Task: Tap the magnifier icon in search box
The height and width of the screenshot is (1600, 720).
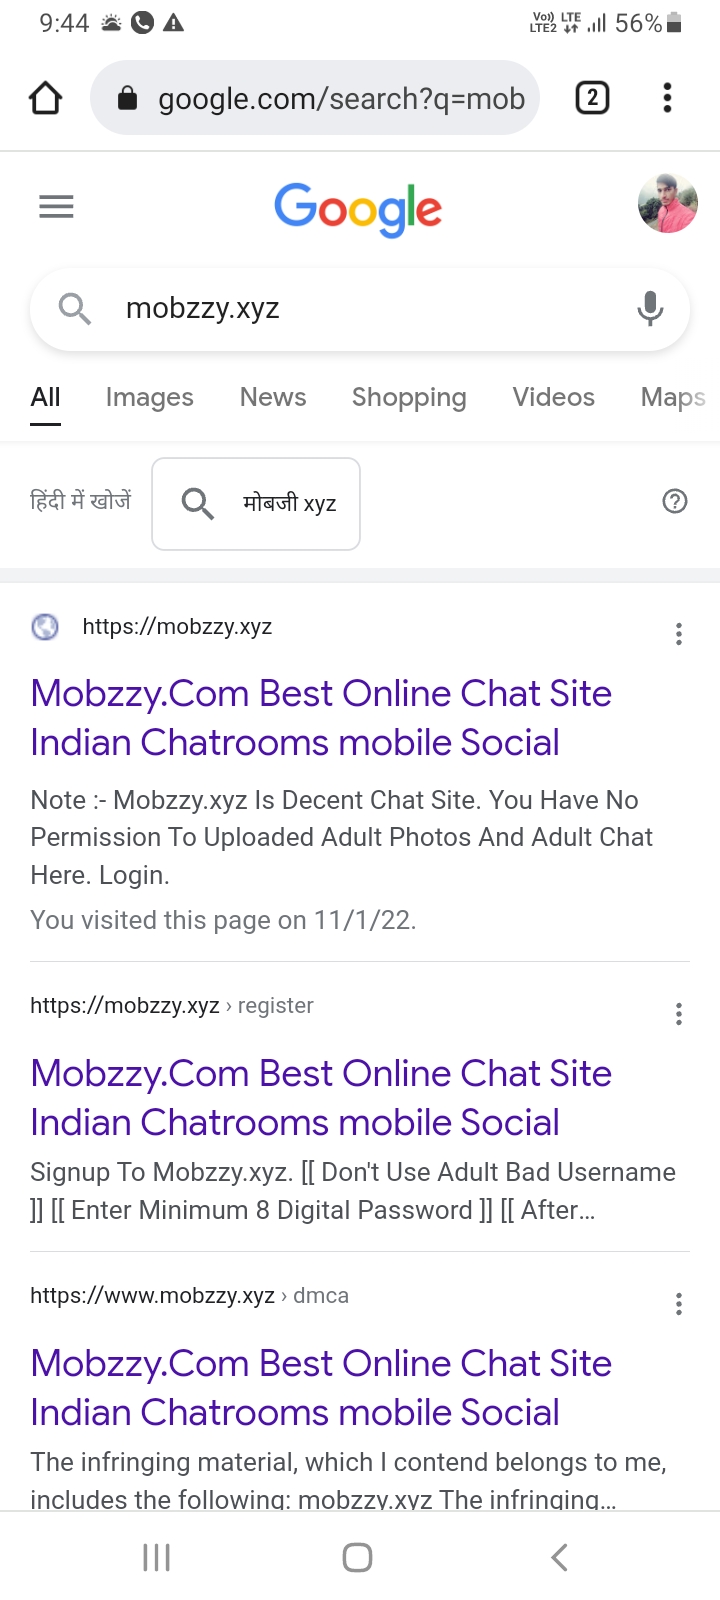Action: (74, 309)
